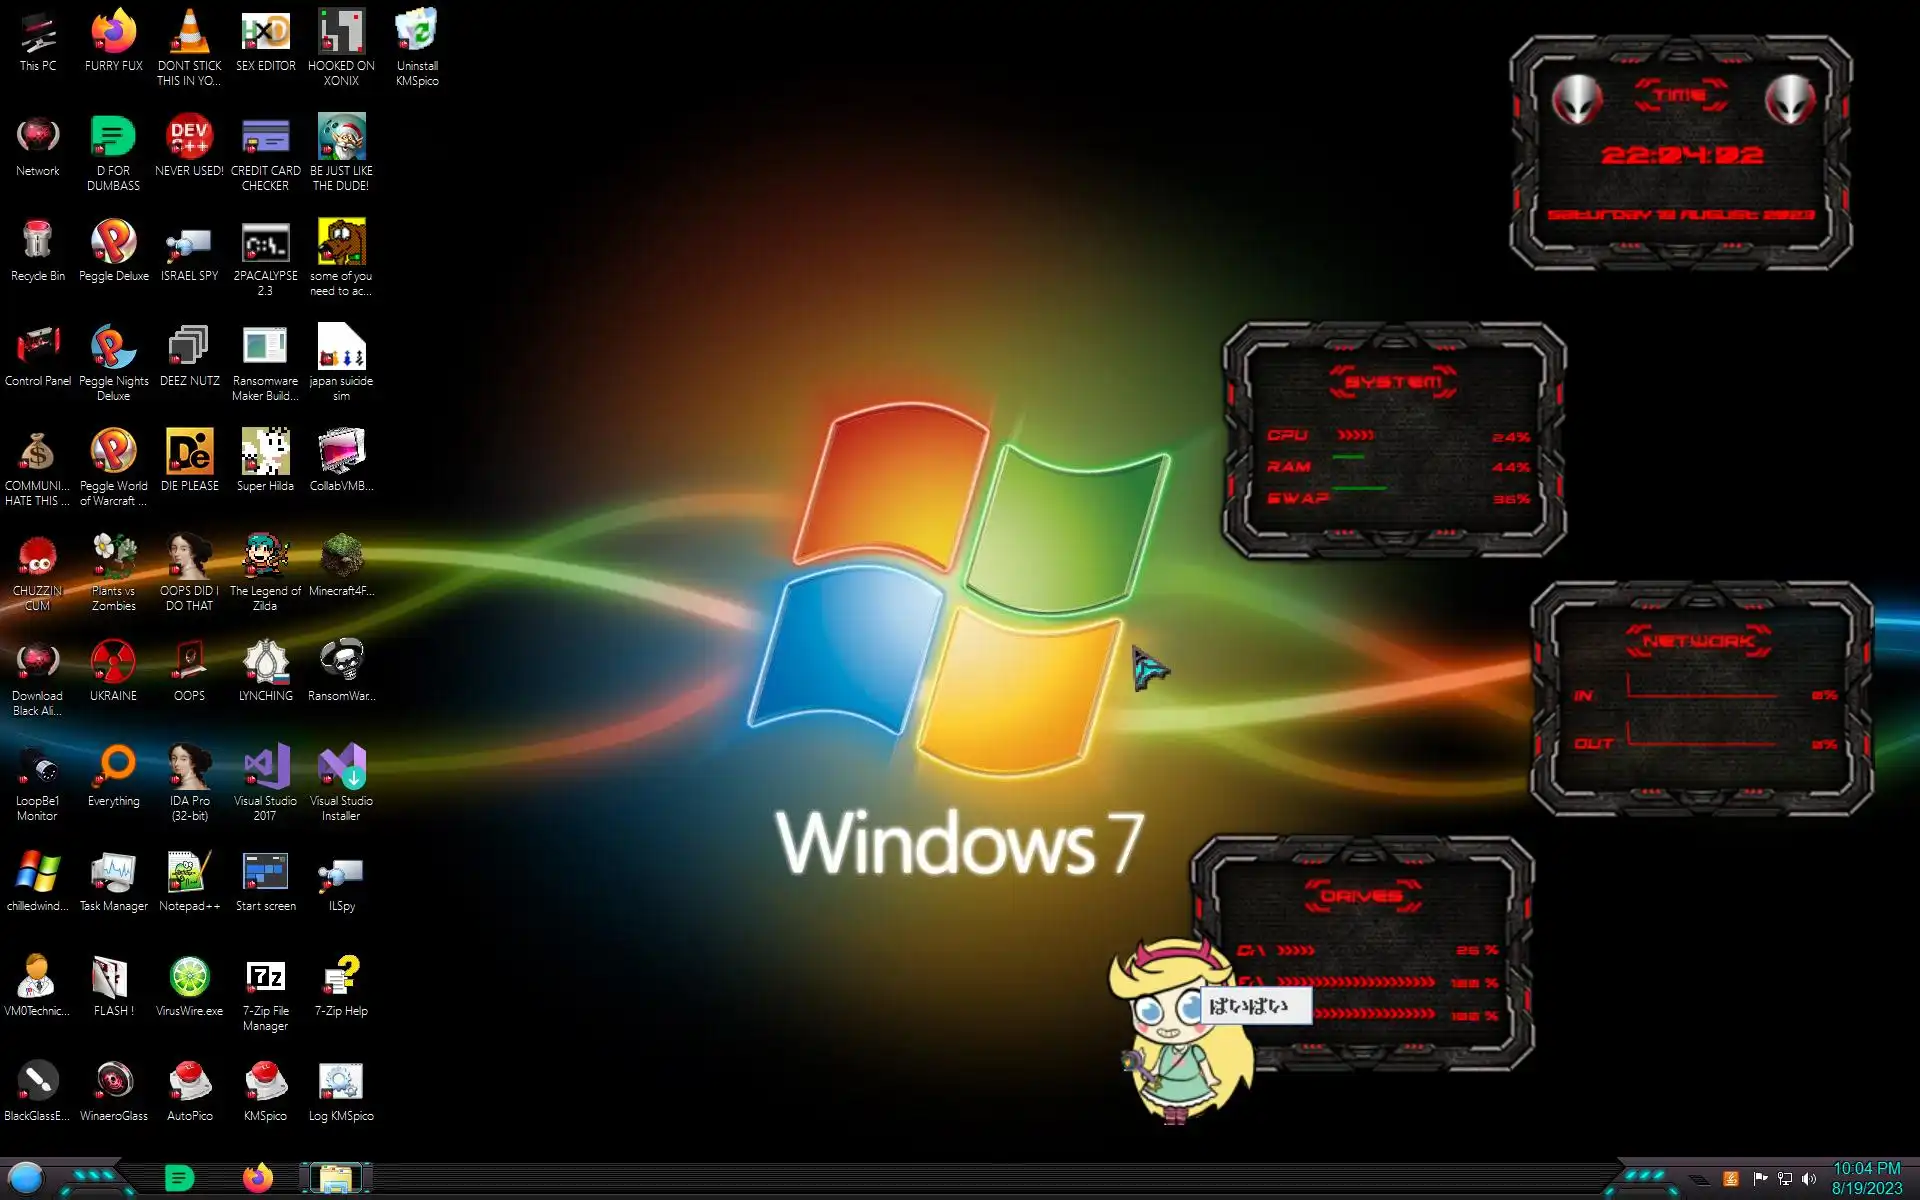Select the Task Manager desktop shortcut
1920x1200 pixels.
pyautogui.click(x=113, y=872)
